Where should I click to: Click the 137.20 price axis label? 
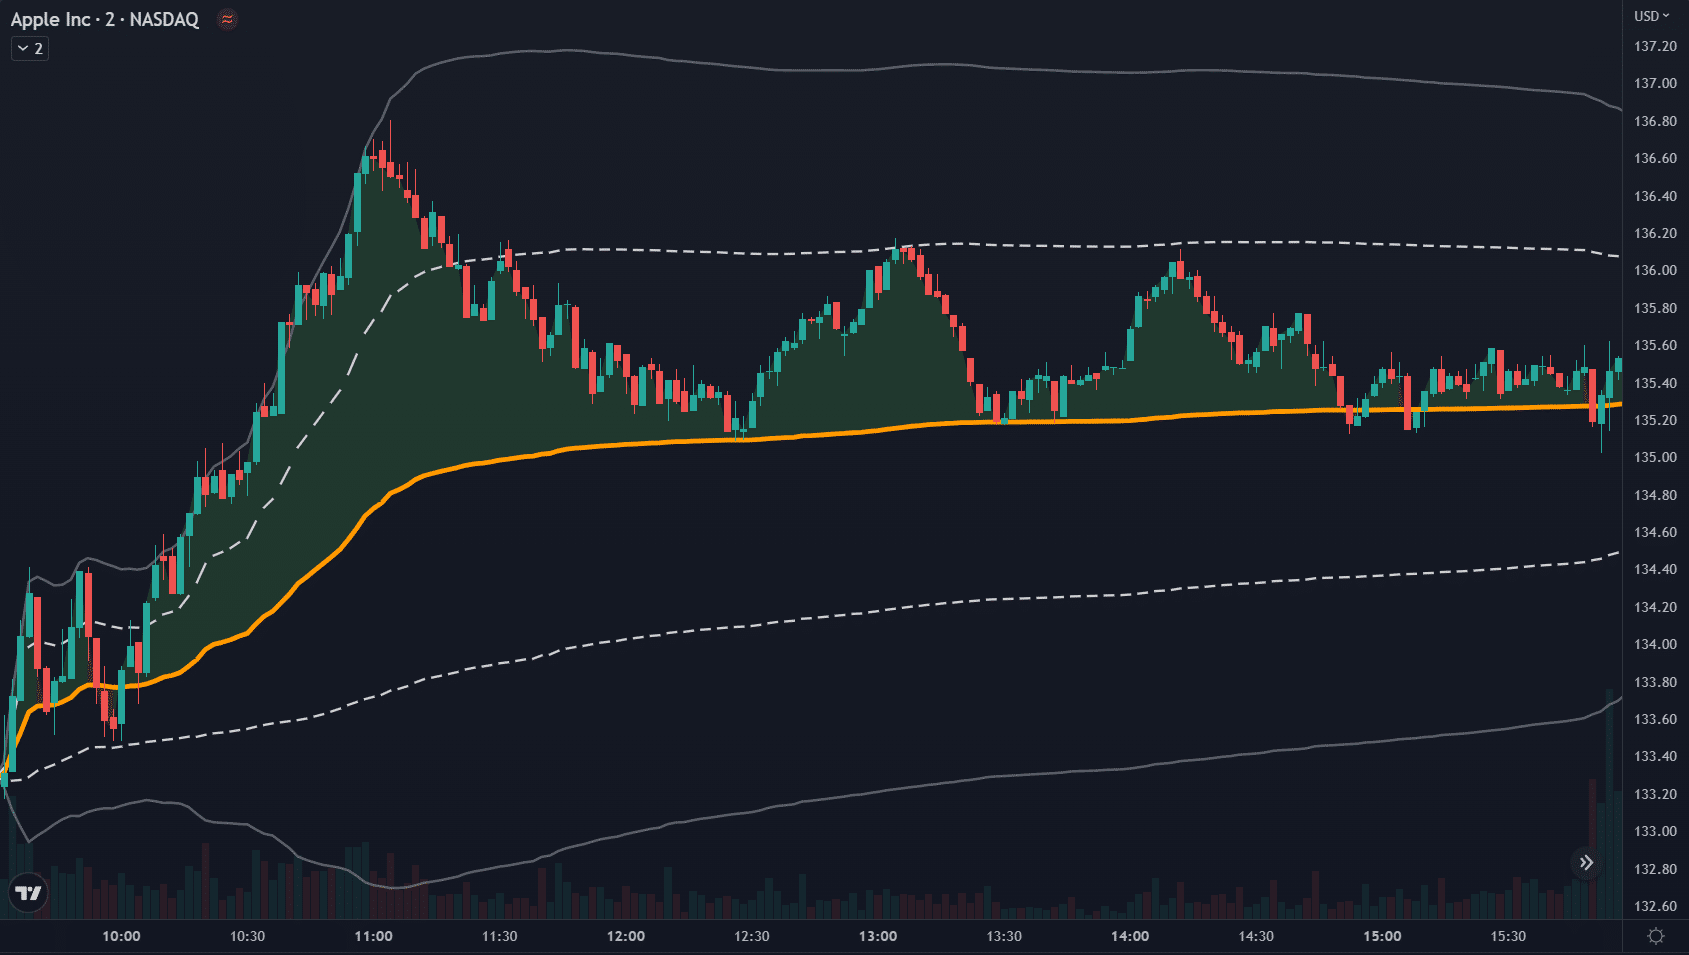click(1655, 46)
